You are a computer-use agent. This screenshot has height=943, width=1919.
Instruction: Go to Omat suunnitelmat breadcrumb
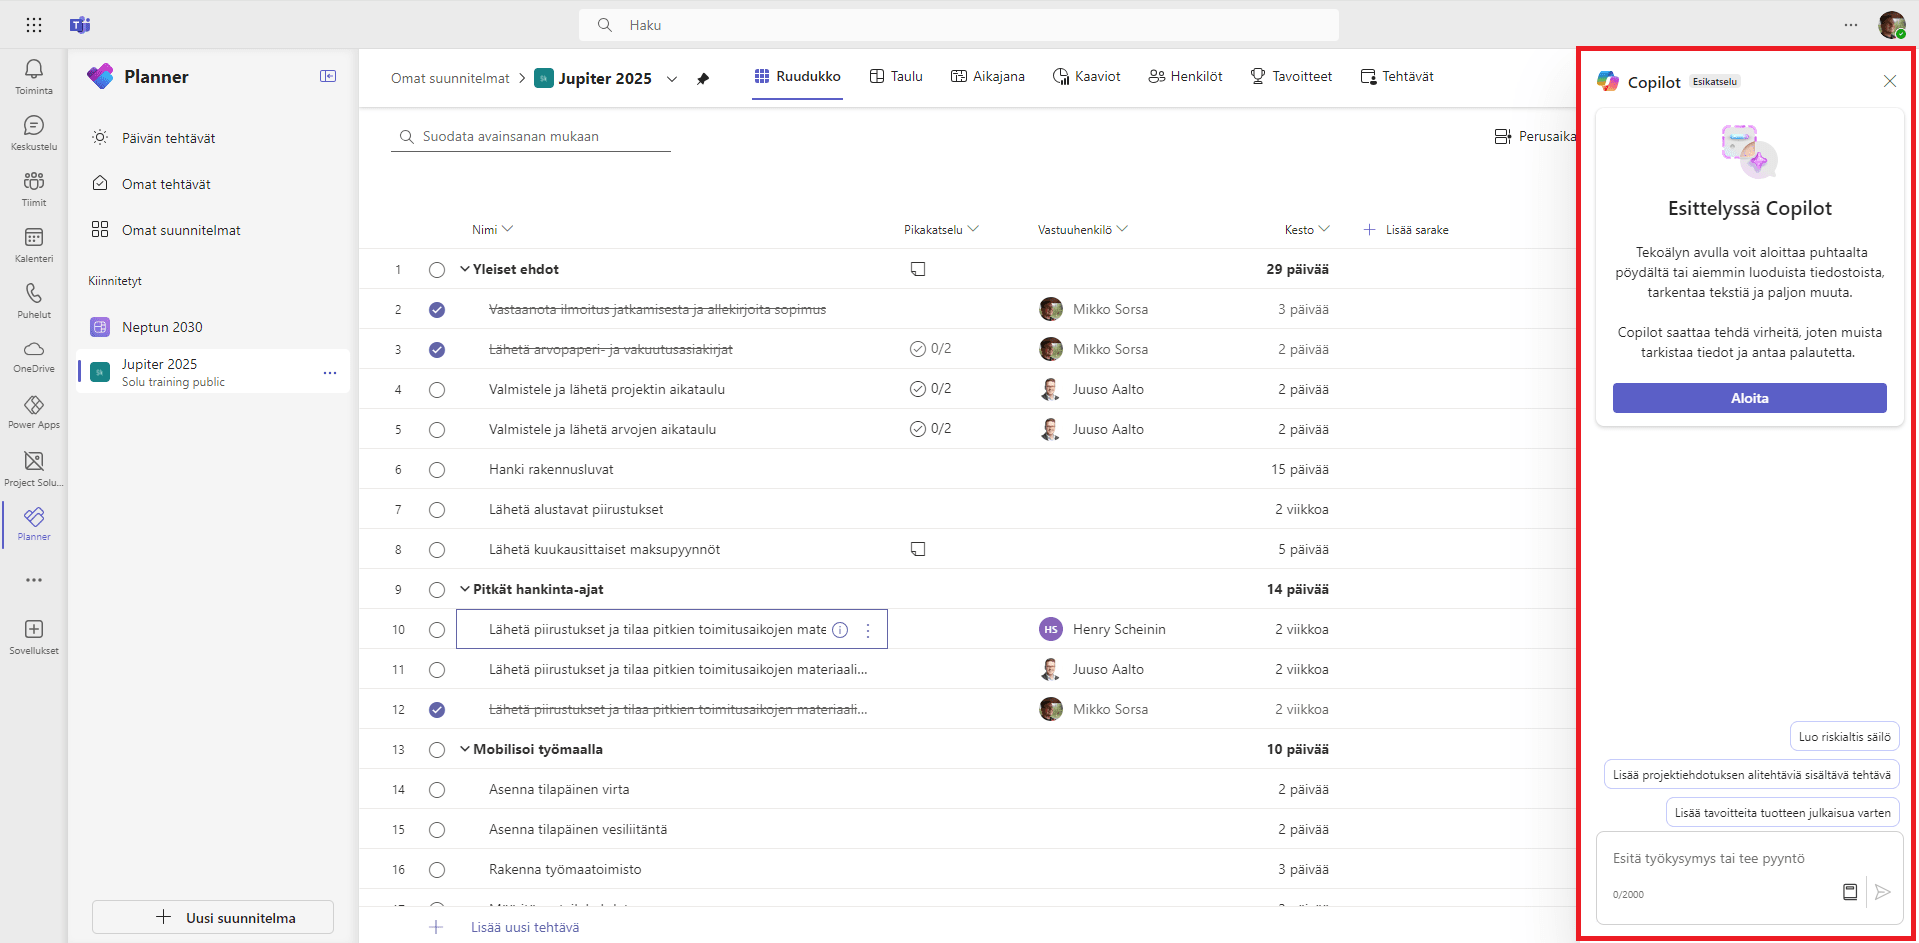click(450, 78)
